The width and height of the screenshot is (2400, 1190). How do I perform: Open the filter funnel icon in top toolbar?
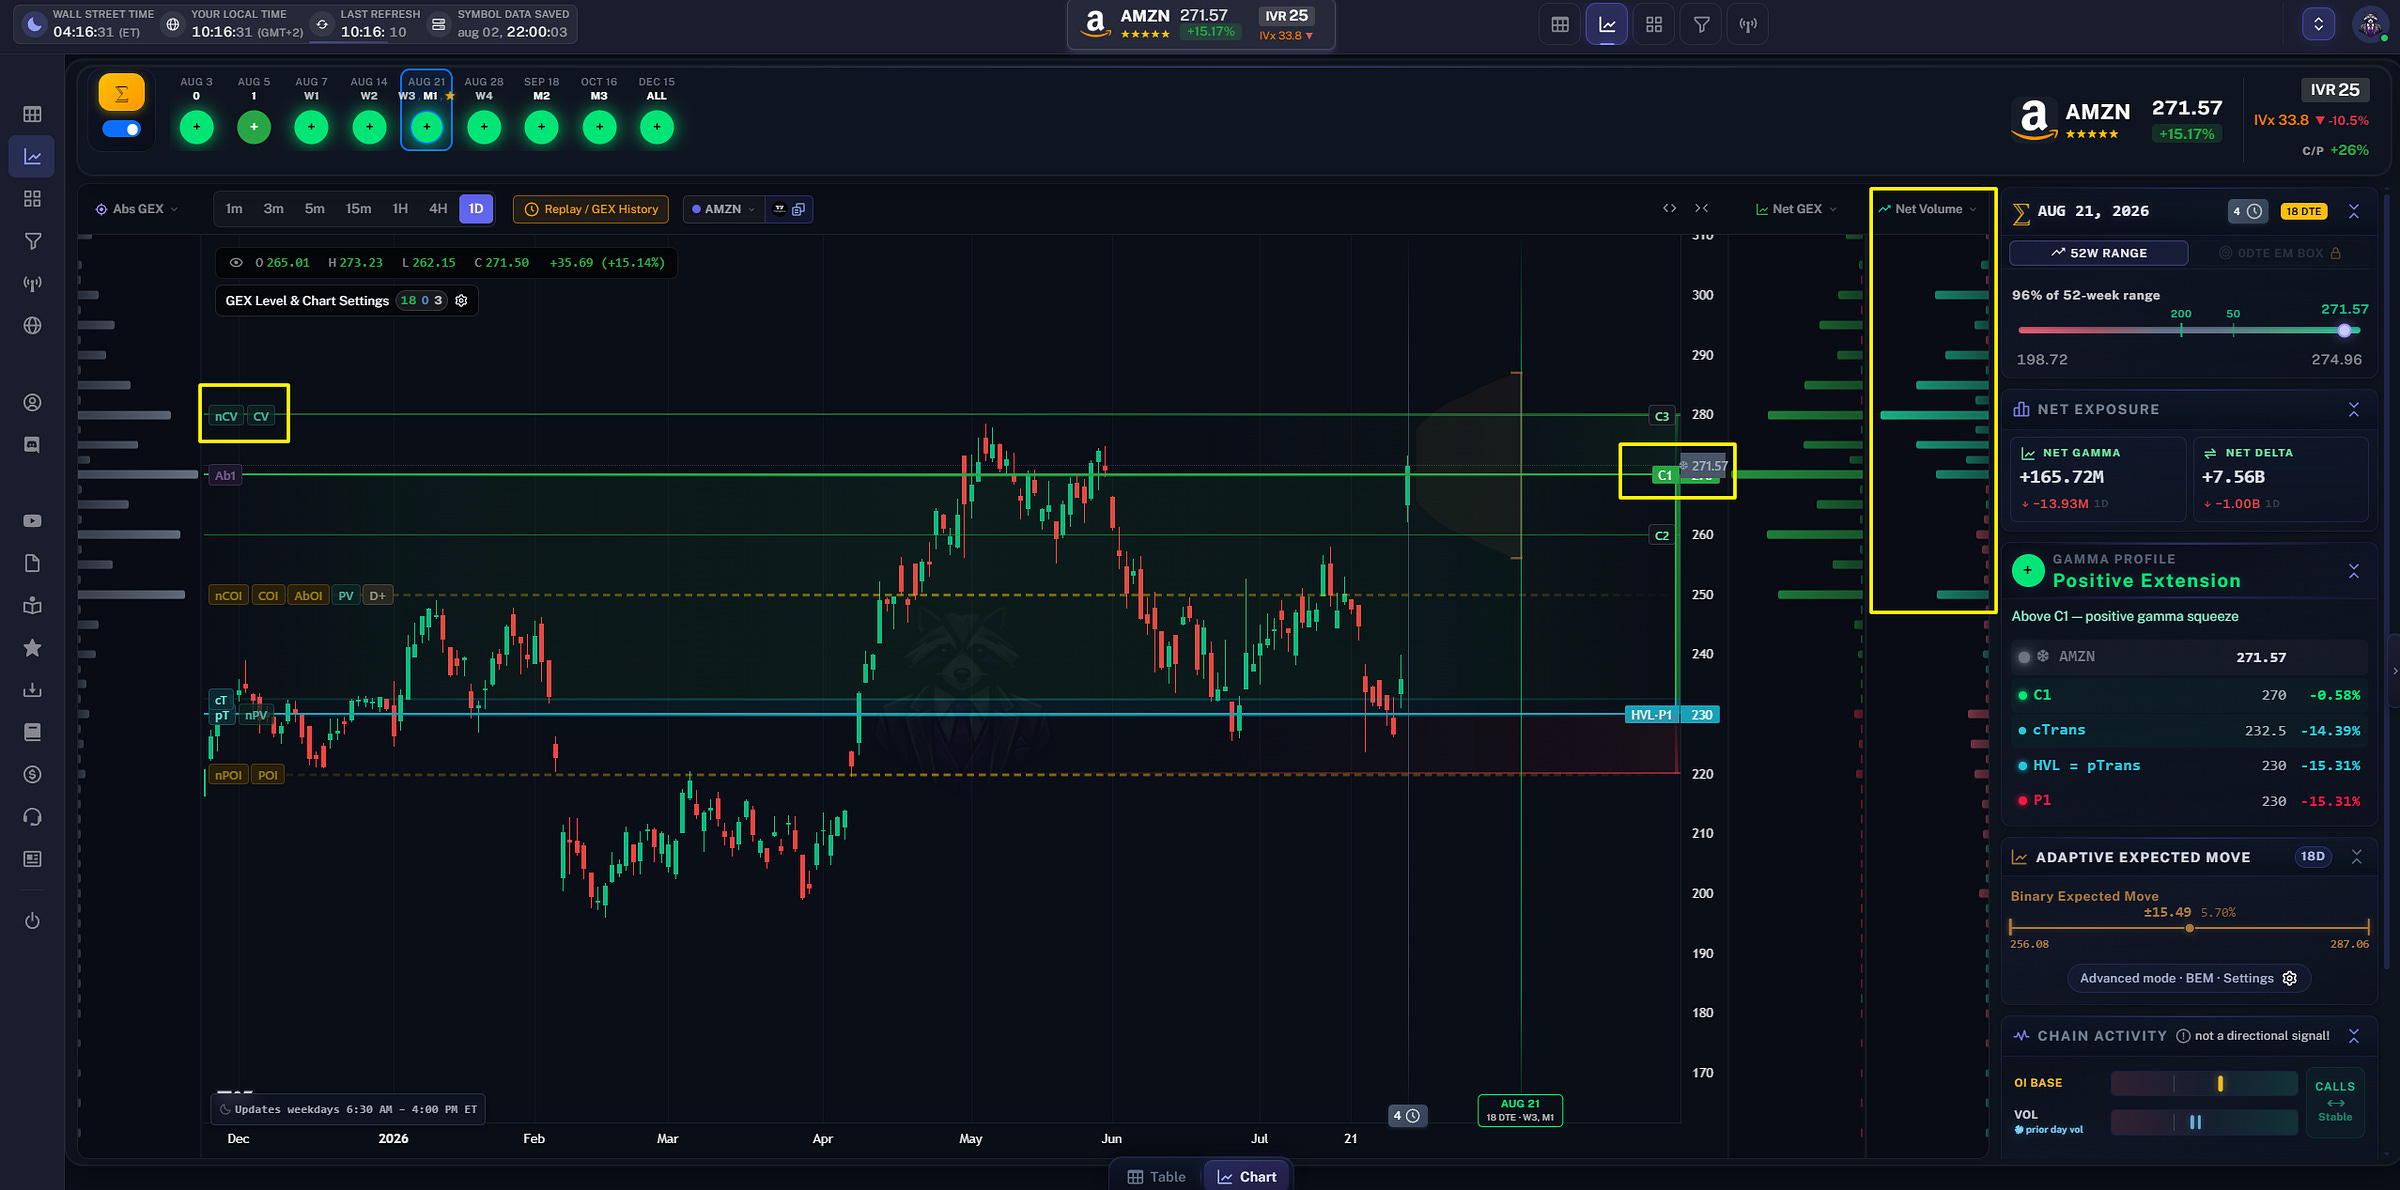click(1701, 25)
